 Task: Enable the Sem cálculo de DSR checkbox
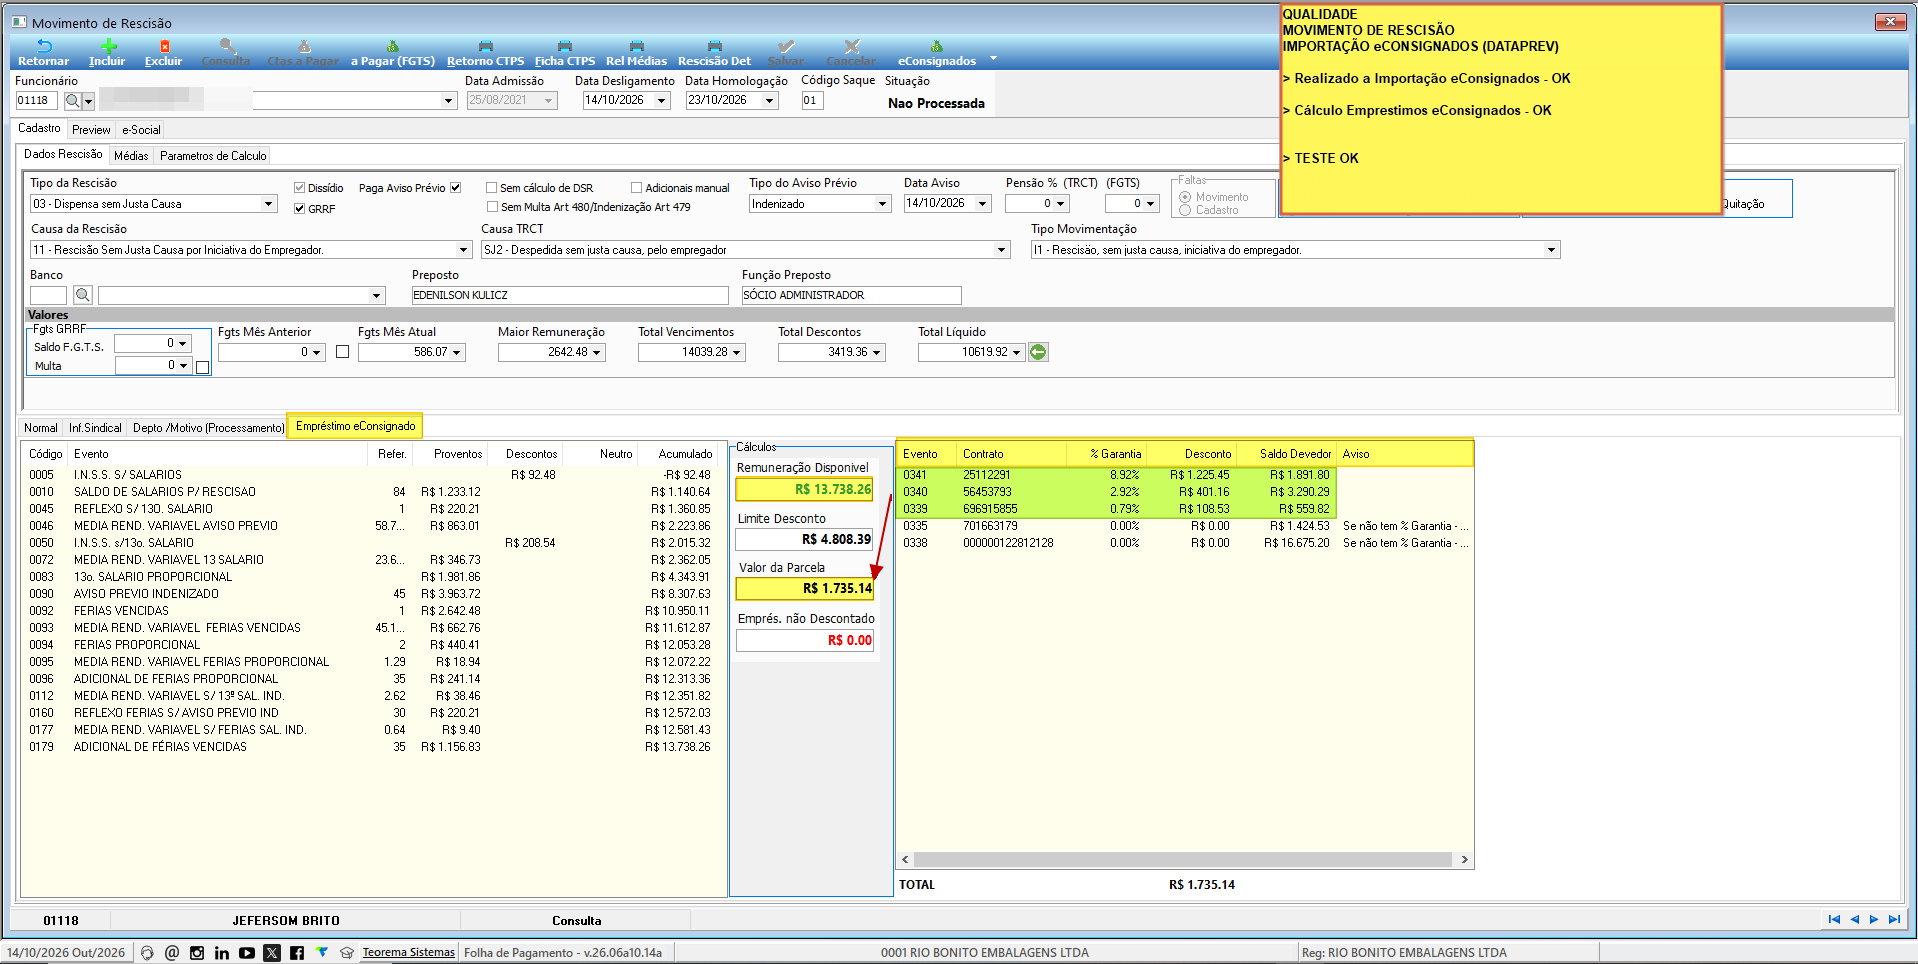pyautogui.click(x=492, y=188)
